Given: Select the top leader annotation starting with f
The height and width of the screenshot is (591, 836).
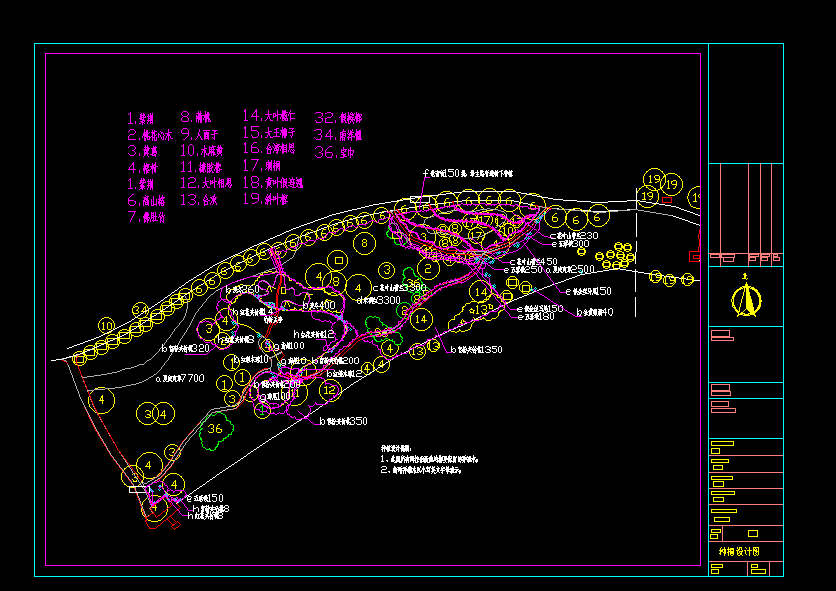Looking at the screenshot, I should click(x=468, y=173).
